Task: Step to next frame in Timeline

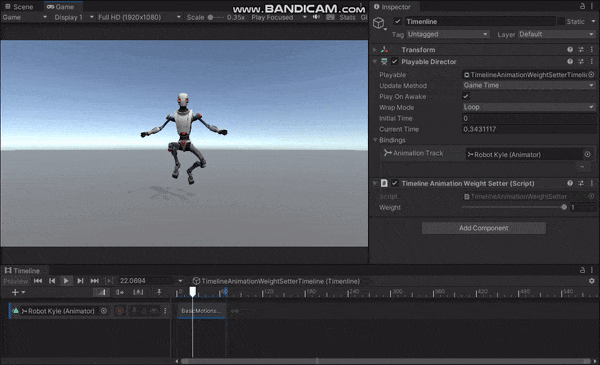Action: coord(80,281)
